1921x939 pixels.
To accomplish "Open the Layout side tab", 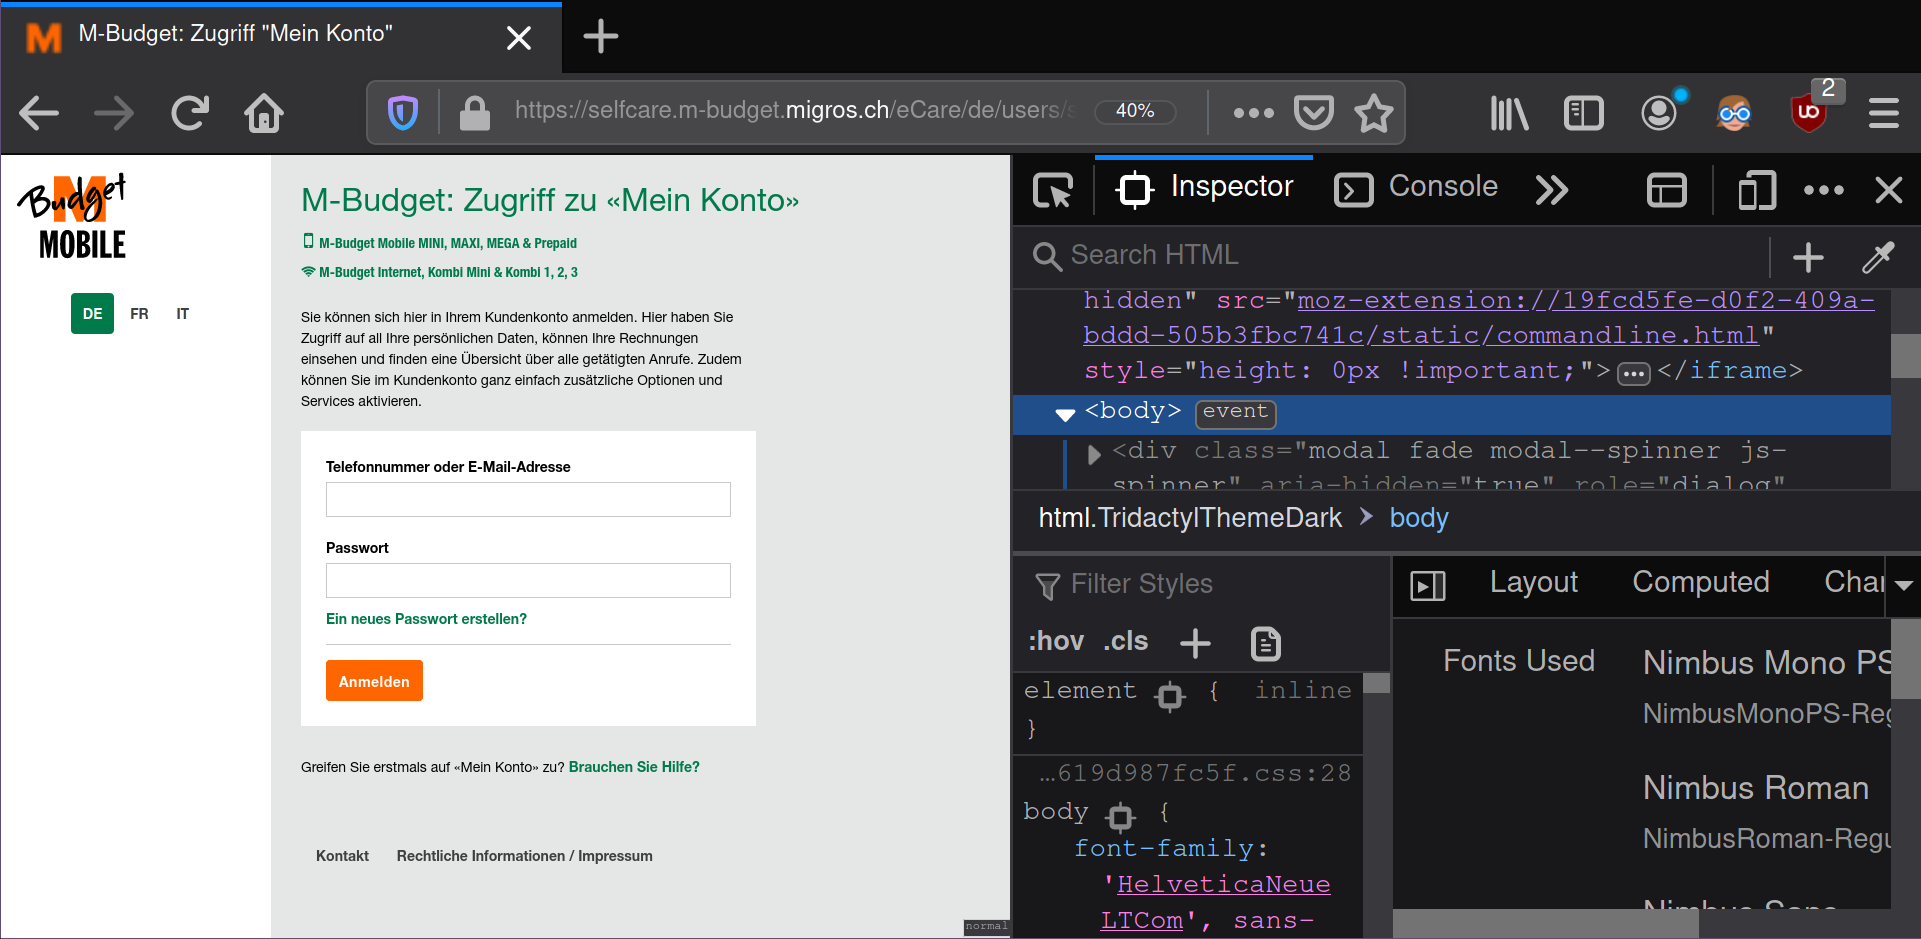I will (1534, 582).
